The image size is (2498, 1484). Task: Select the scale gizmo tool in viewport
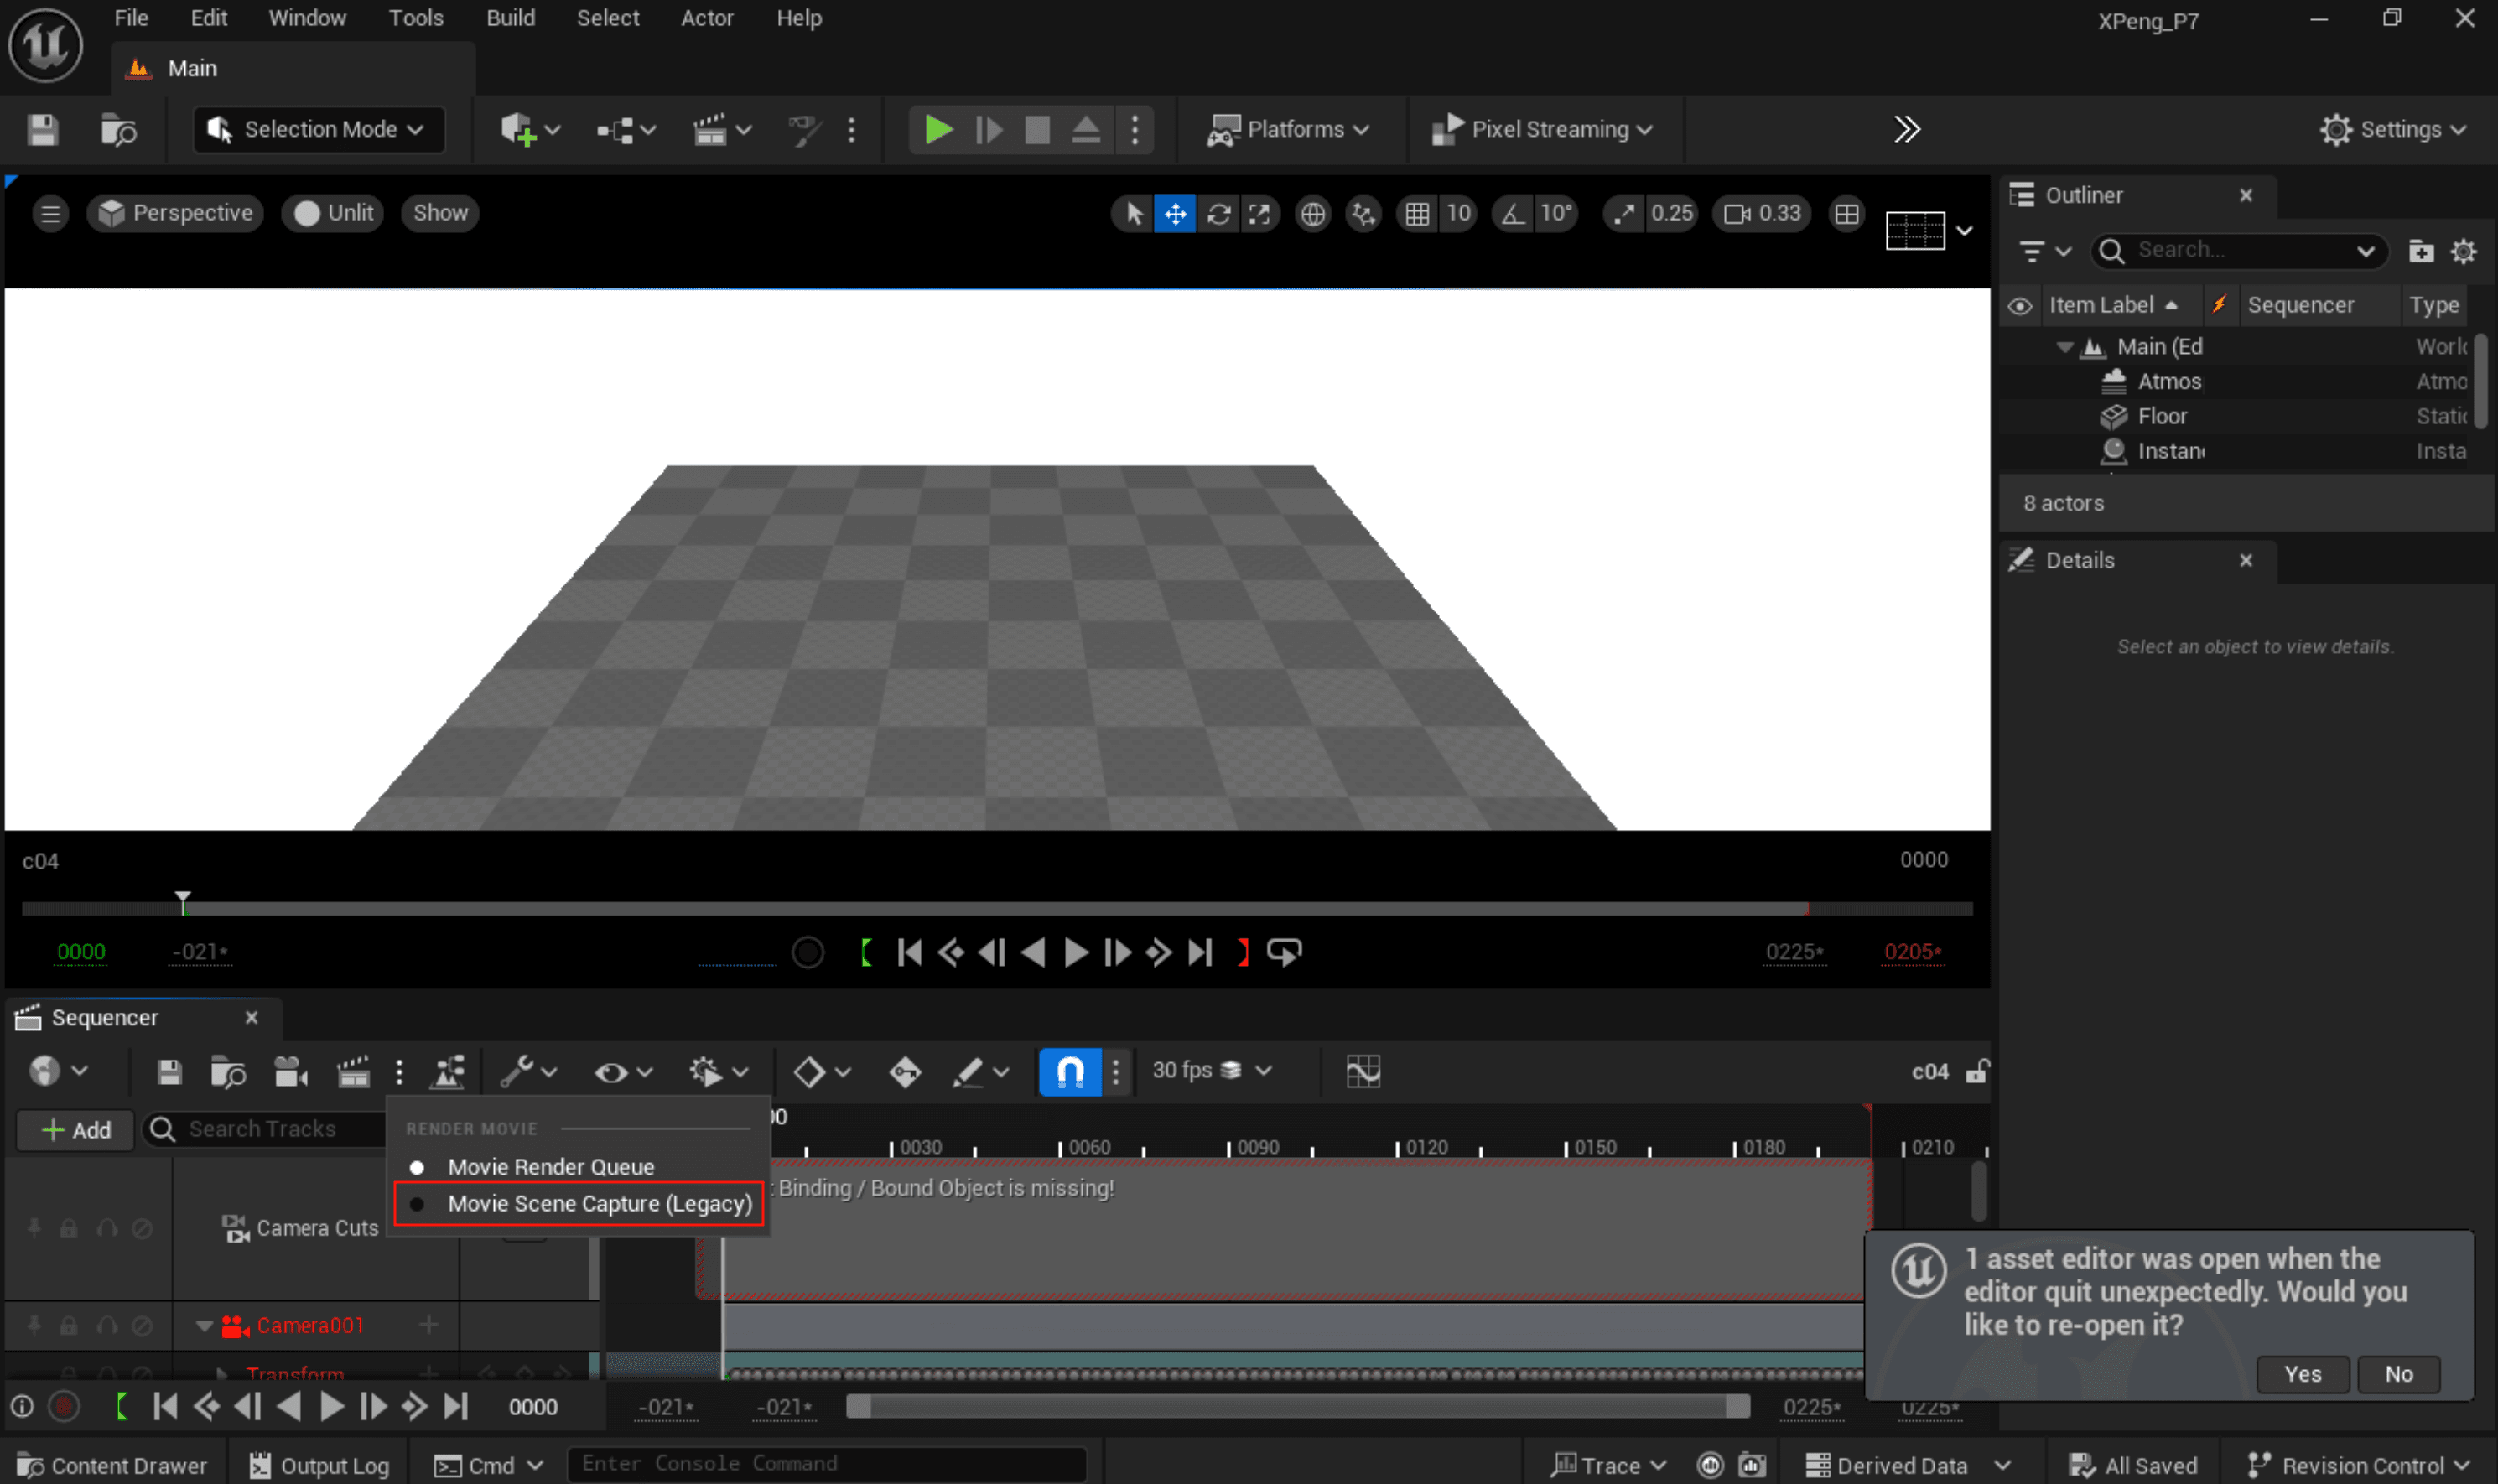pyautogui.click(x=1259, y=213)
